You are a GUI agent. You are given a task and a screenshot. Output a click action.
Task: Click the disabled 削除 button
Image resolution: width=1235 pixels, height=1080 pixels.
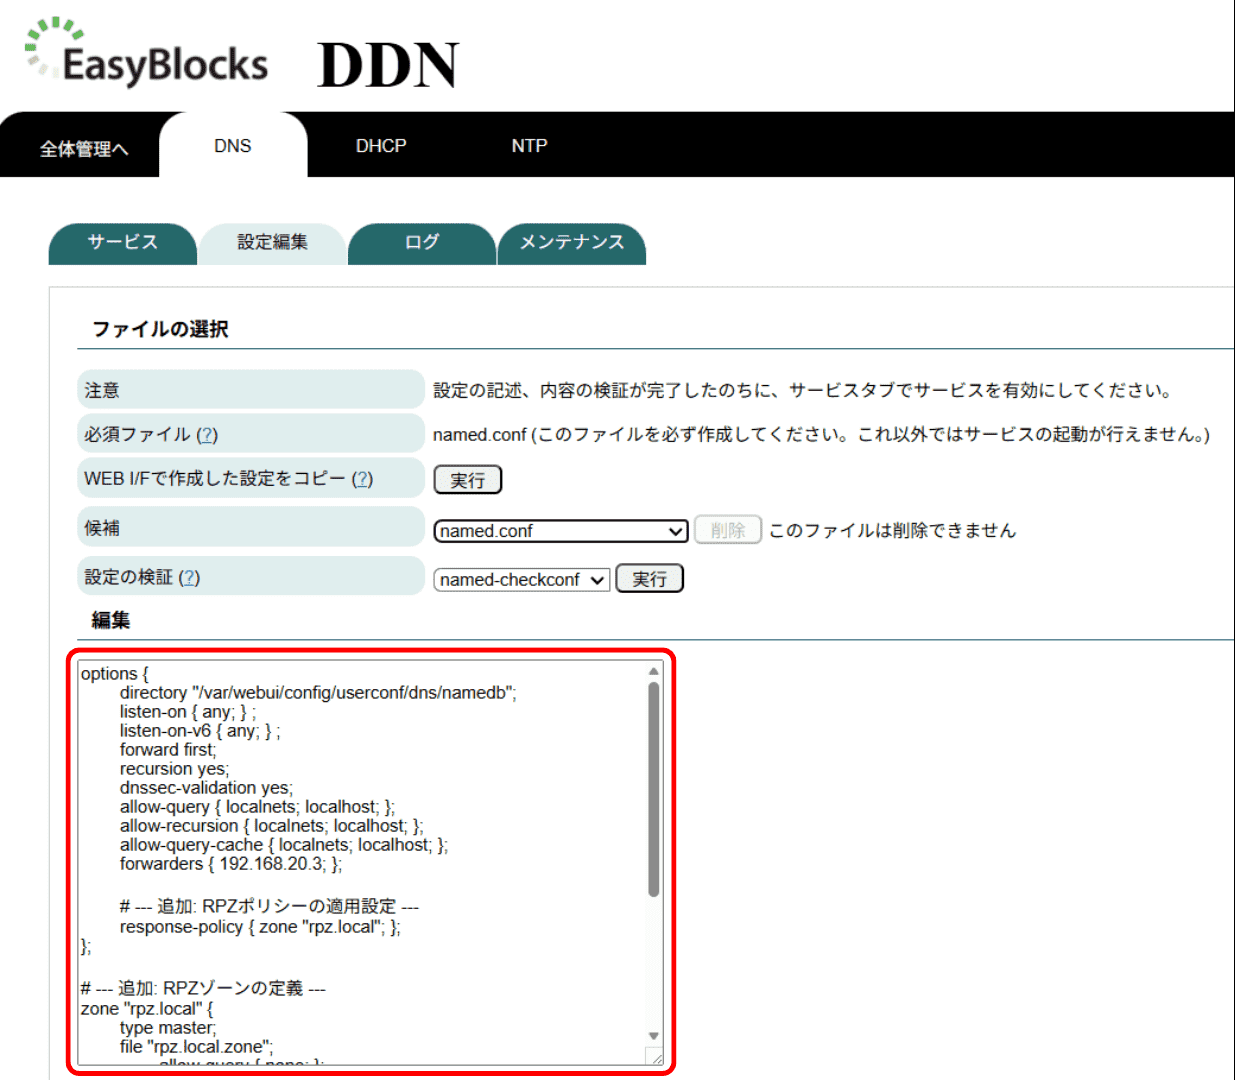[x=728, y=530]
